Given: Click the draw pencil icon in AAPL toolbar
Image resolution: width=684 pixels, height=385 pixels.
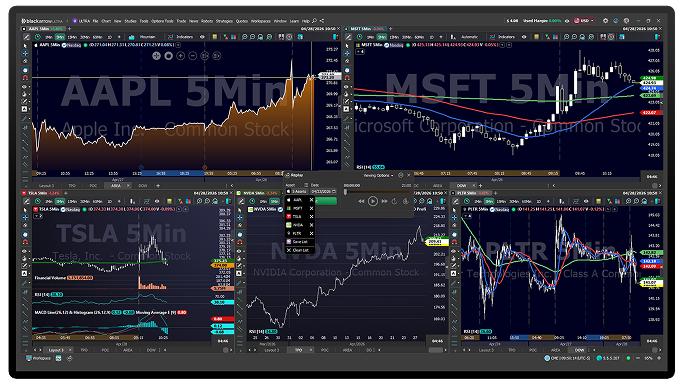Looking at the screenshot, I should click(27, 37).
